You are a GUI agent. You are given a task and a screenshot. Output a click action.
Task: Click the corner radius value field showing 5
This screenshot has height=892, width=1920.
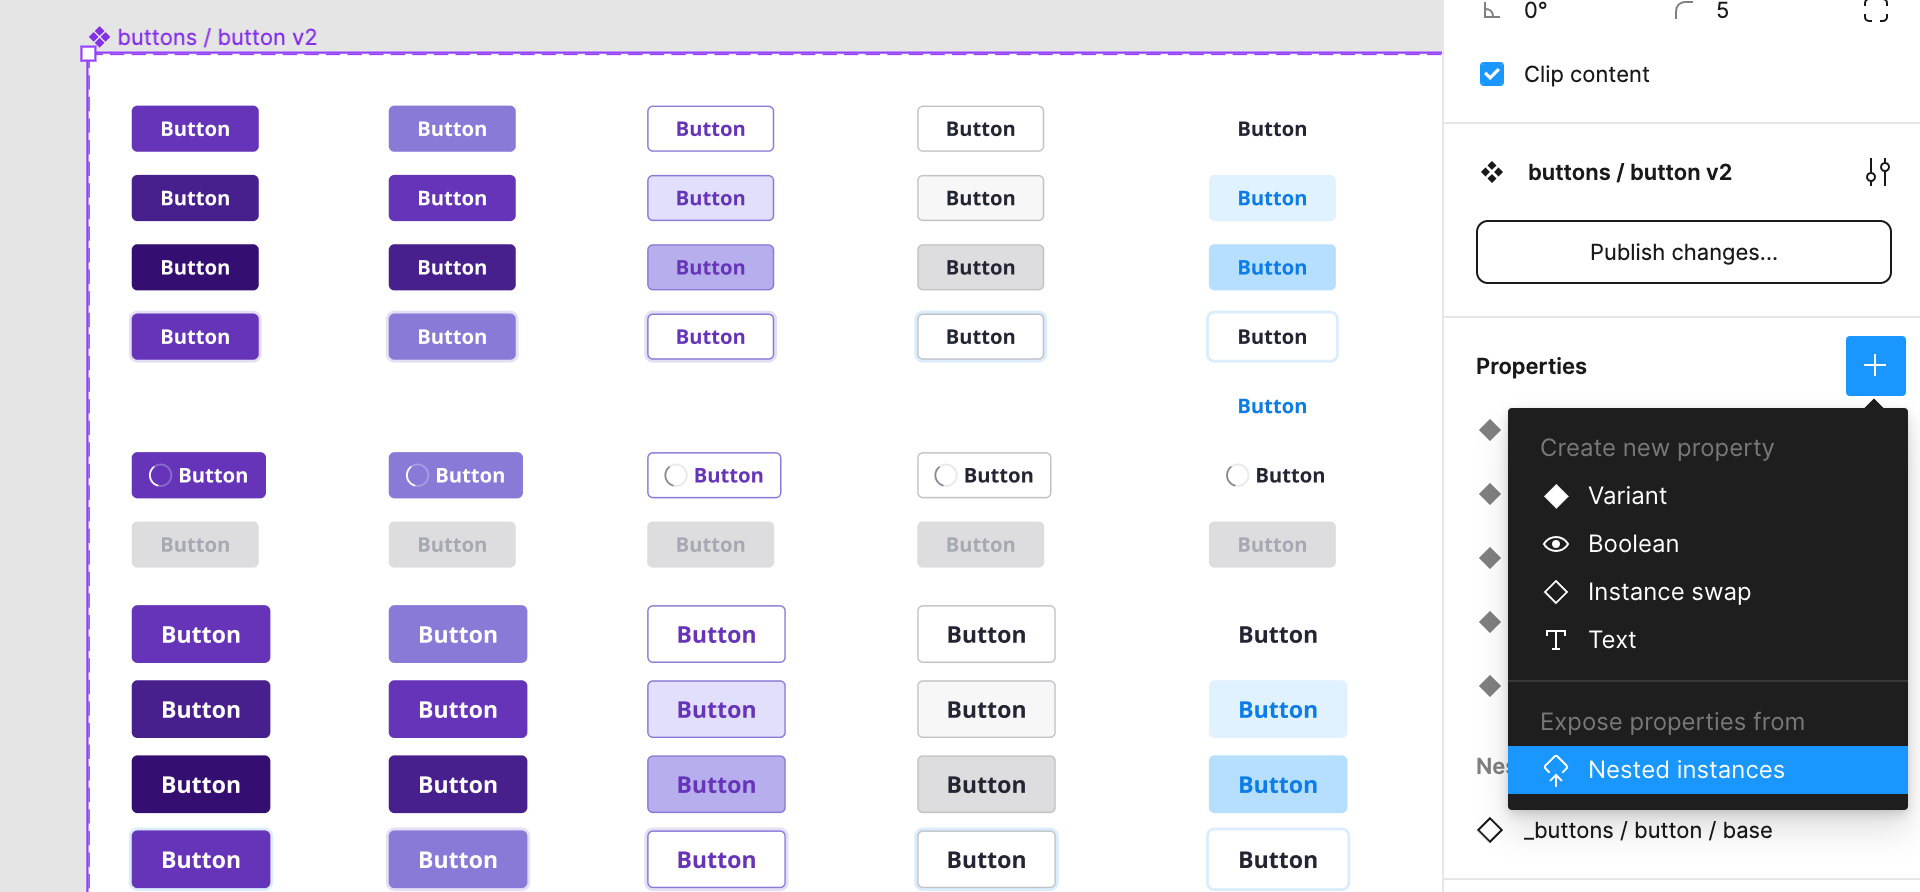(x=1722, y=11)
